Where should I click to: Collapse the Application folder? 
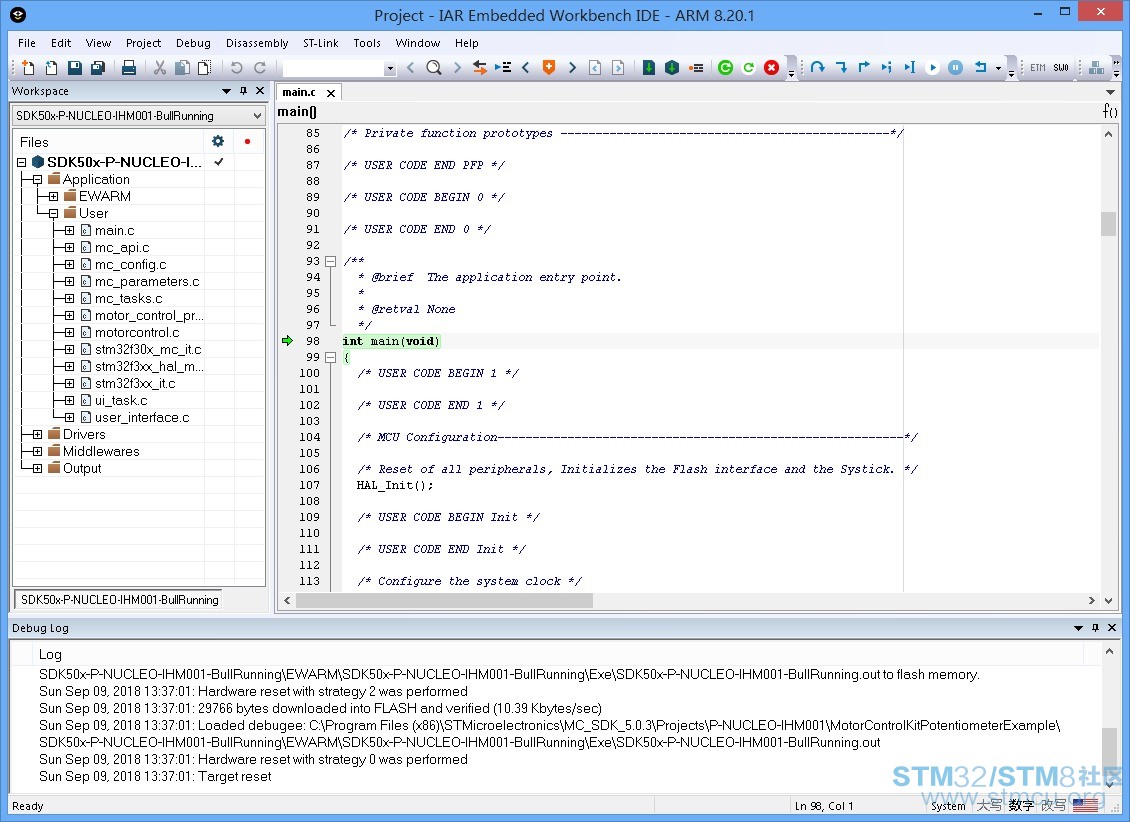click(x=37, y=179)
